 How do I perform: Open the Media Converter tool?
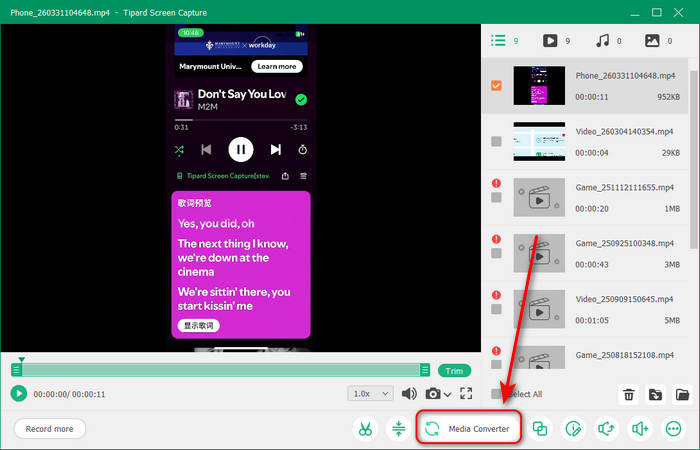coord(468,429)
